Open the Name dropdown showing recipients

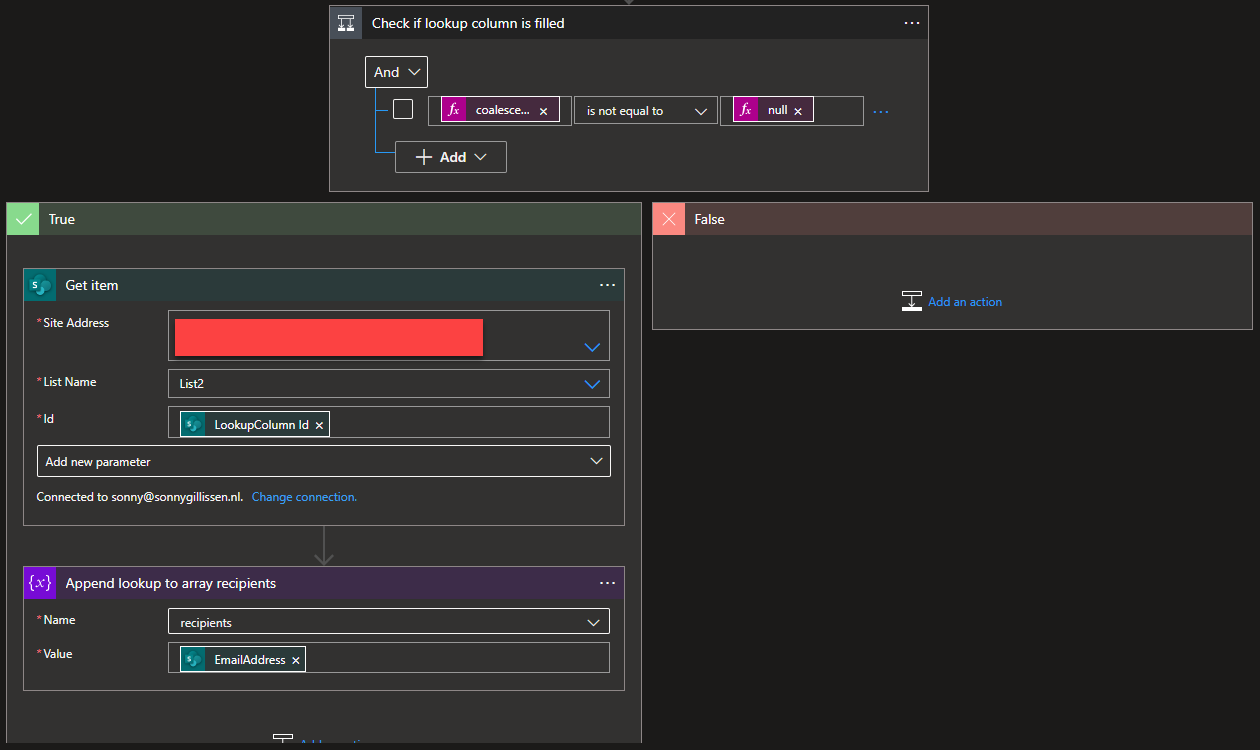[389, 622]
